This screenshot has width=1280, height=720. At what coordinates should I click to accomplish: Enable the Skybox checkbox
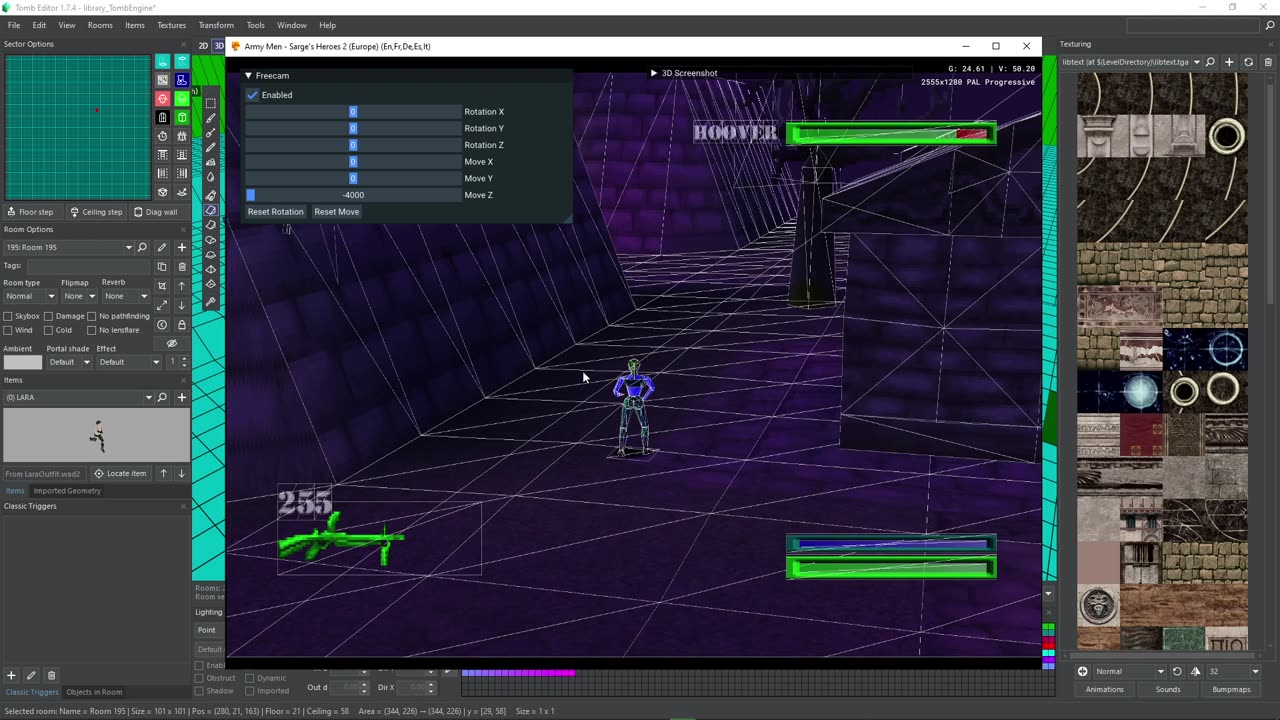click(8, 316)
